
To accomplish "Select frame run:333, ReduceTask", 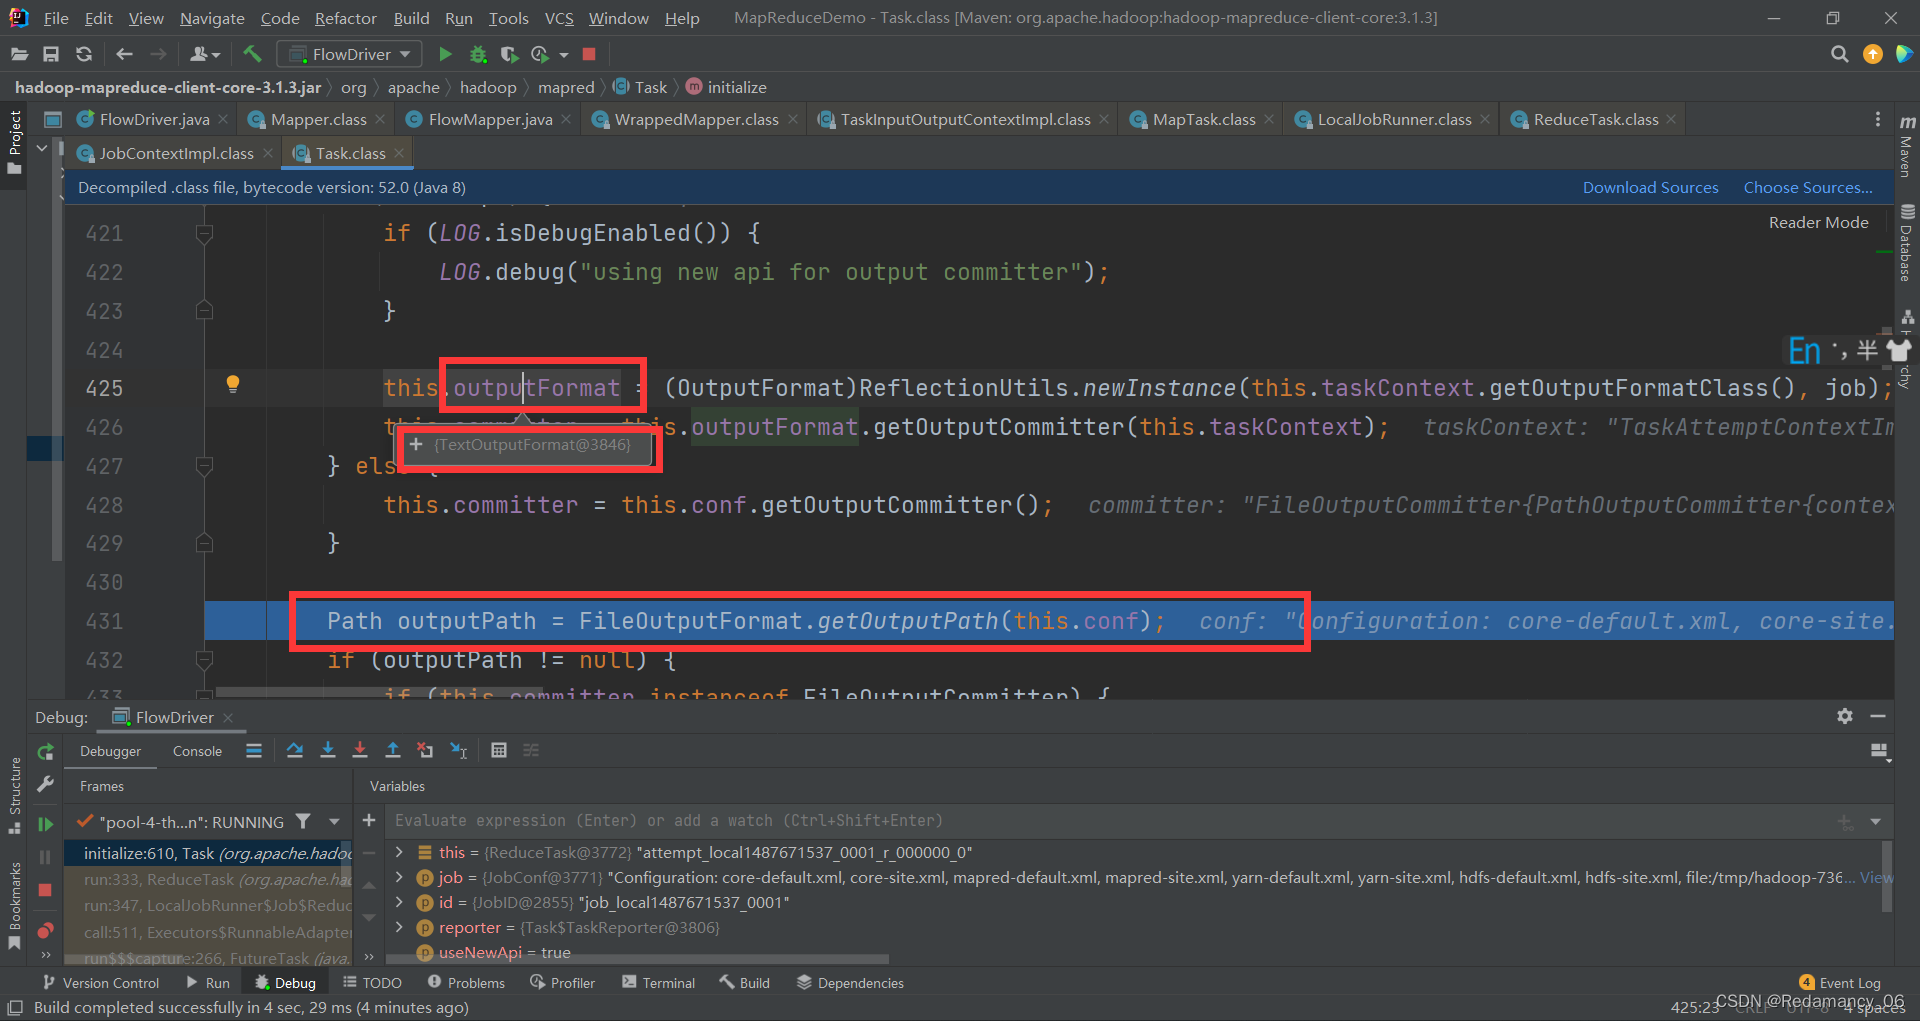I will pos(208,879).
